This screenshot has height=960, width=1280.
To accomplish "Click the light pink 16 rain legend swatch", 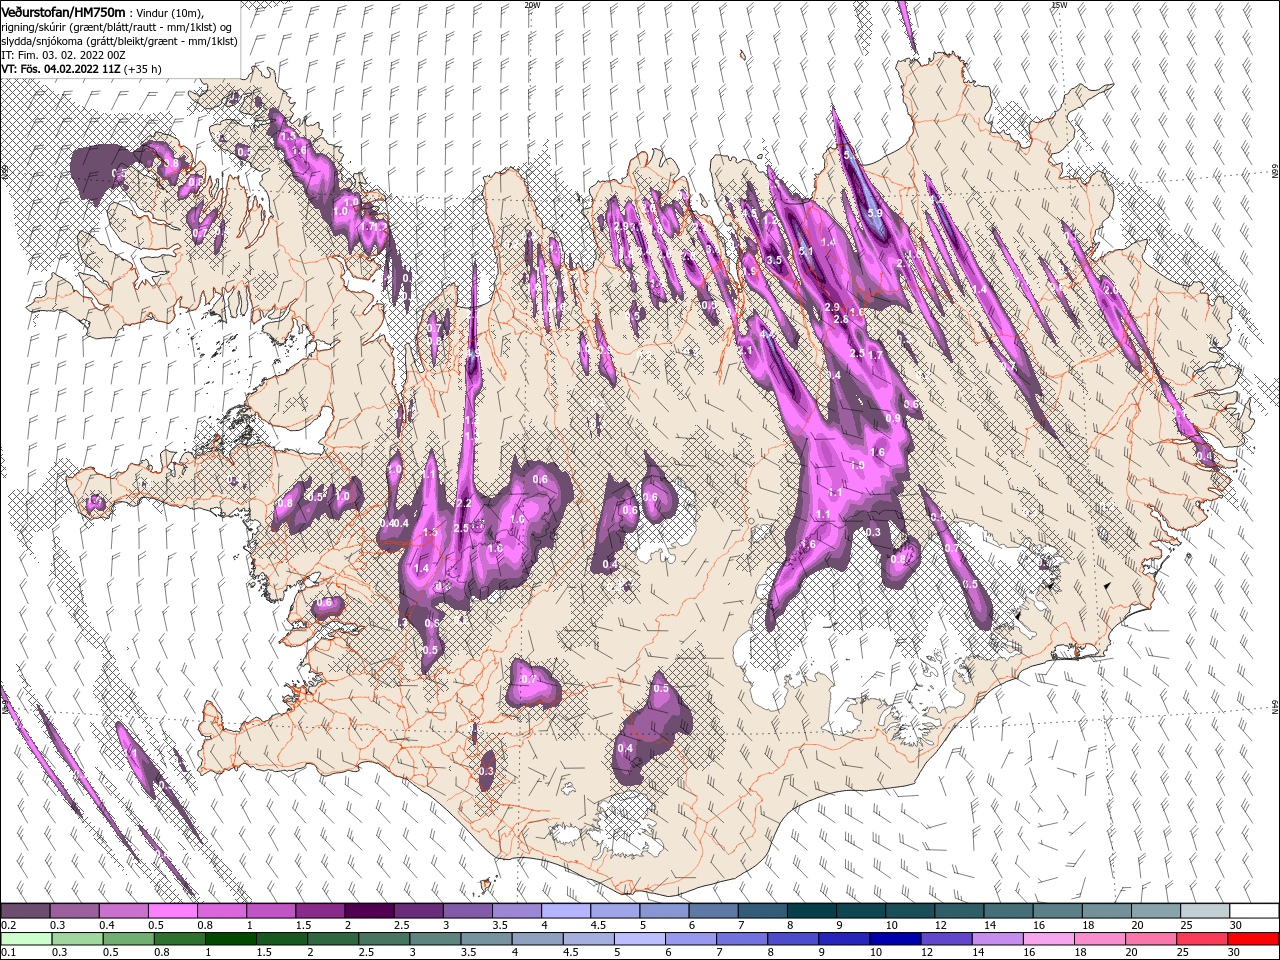I will (x=1048, y=939).
